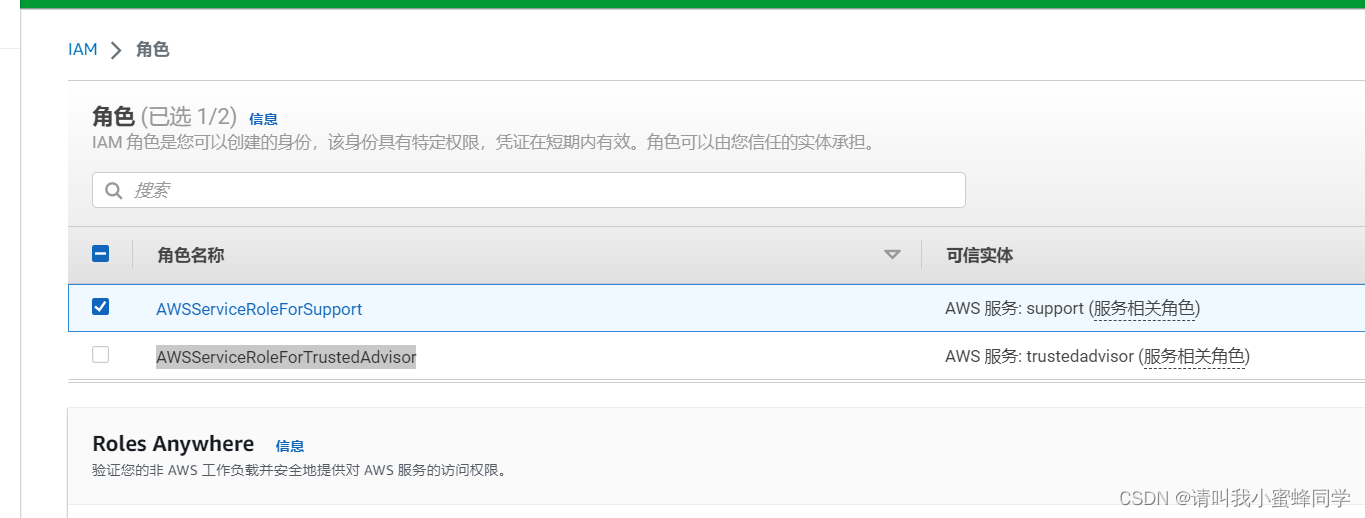Open 信息 link beside Roles Anywhere

click(290, 446)
